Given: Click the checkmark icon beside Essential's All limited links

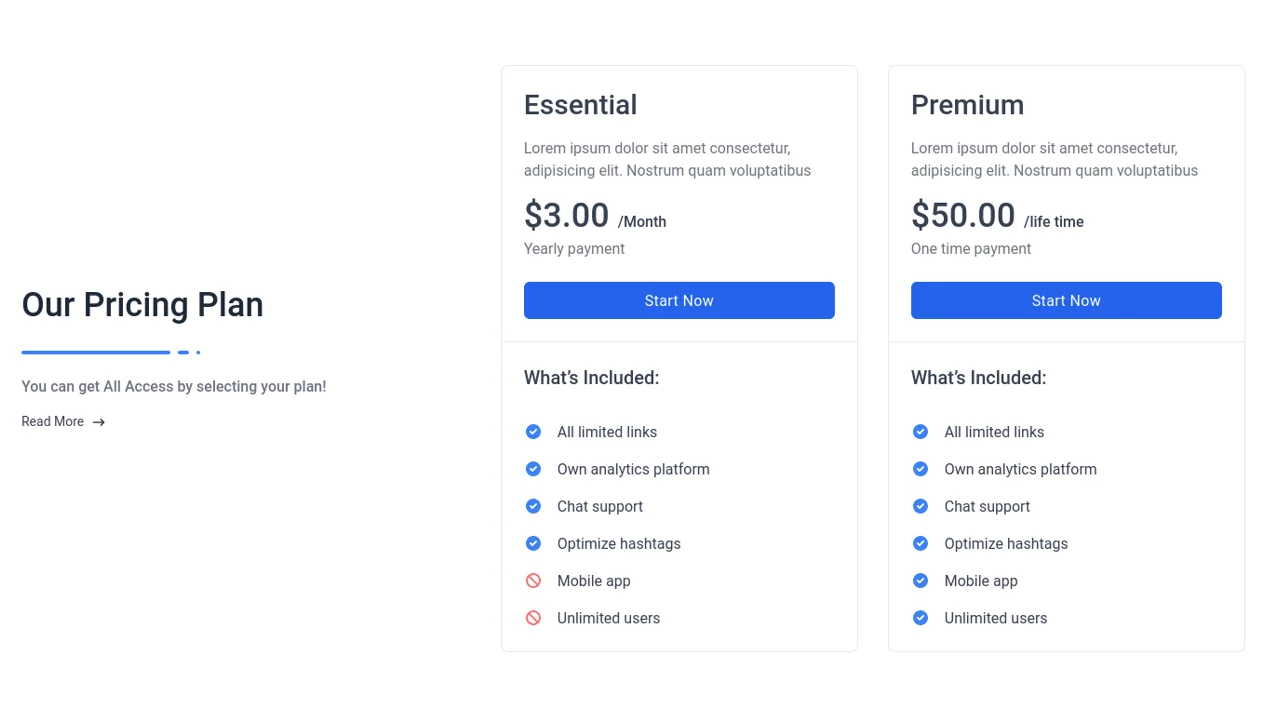Looking at the screenshot, I should click(533, 431).
